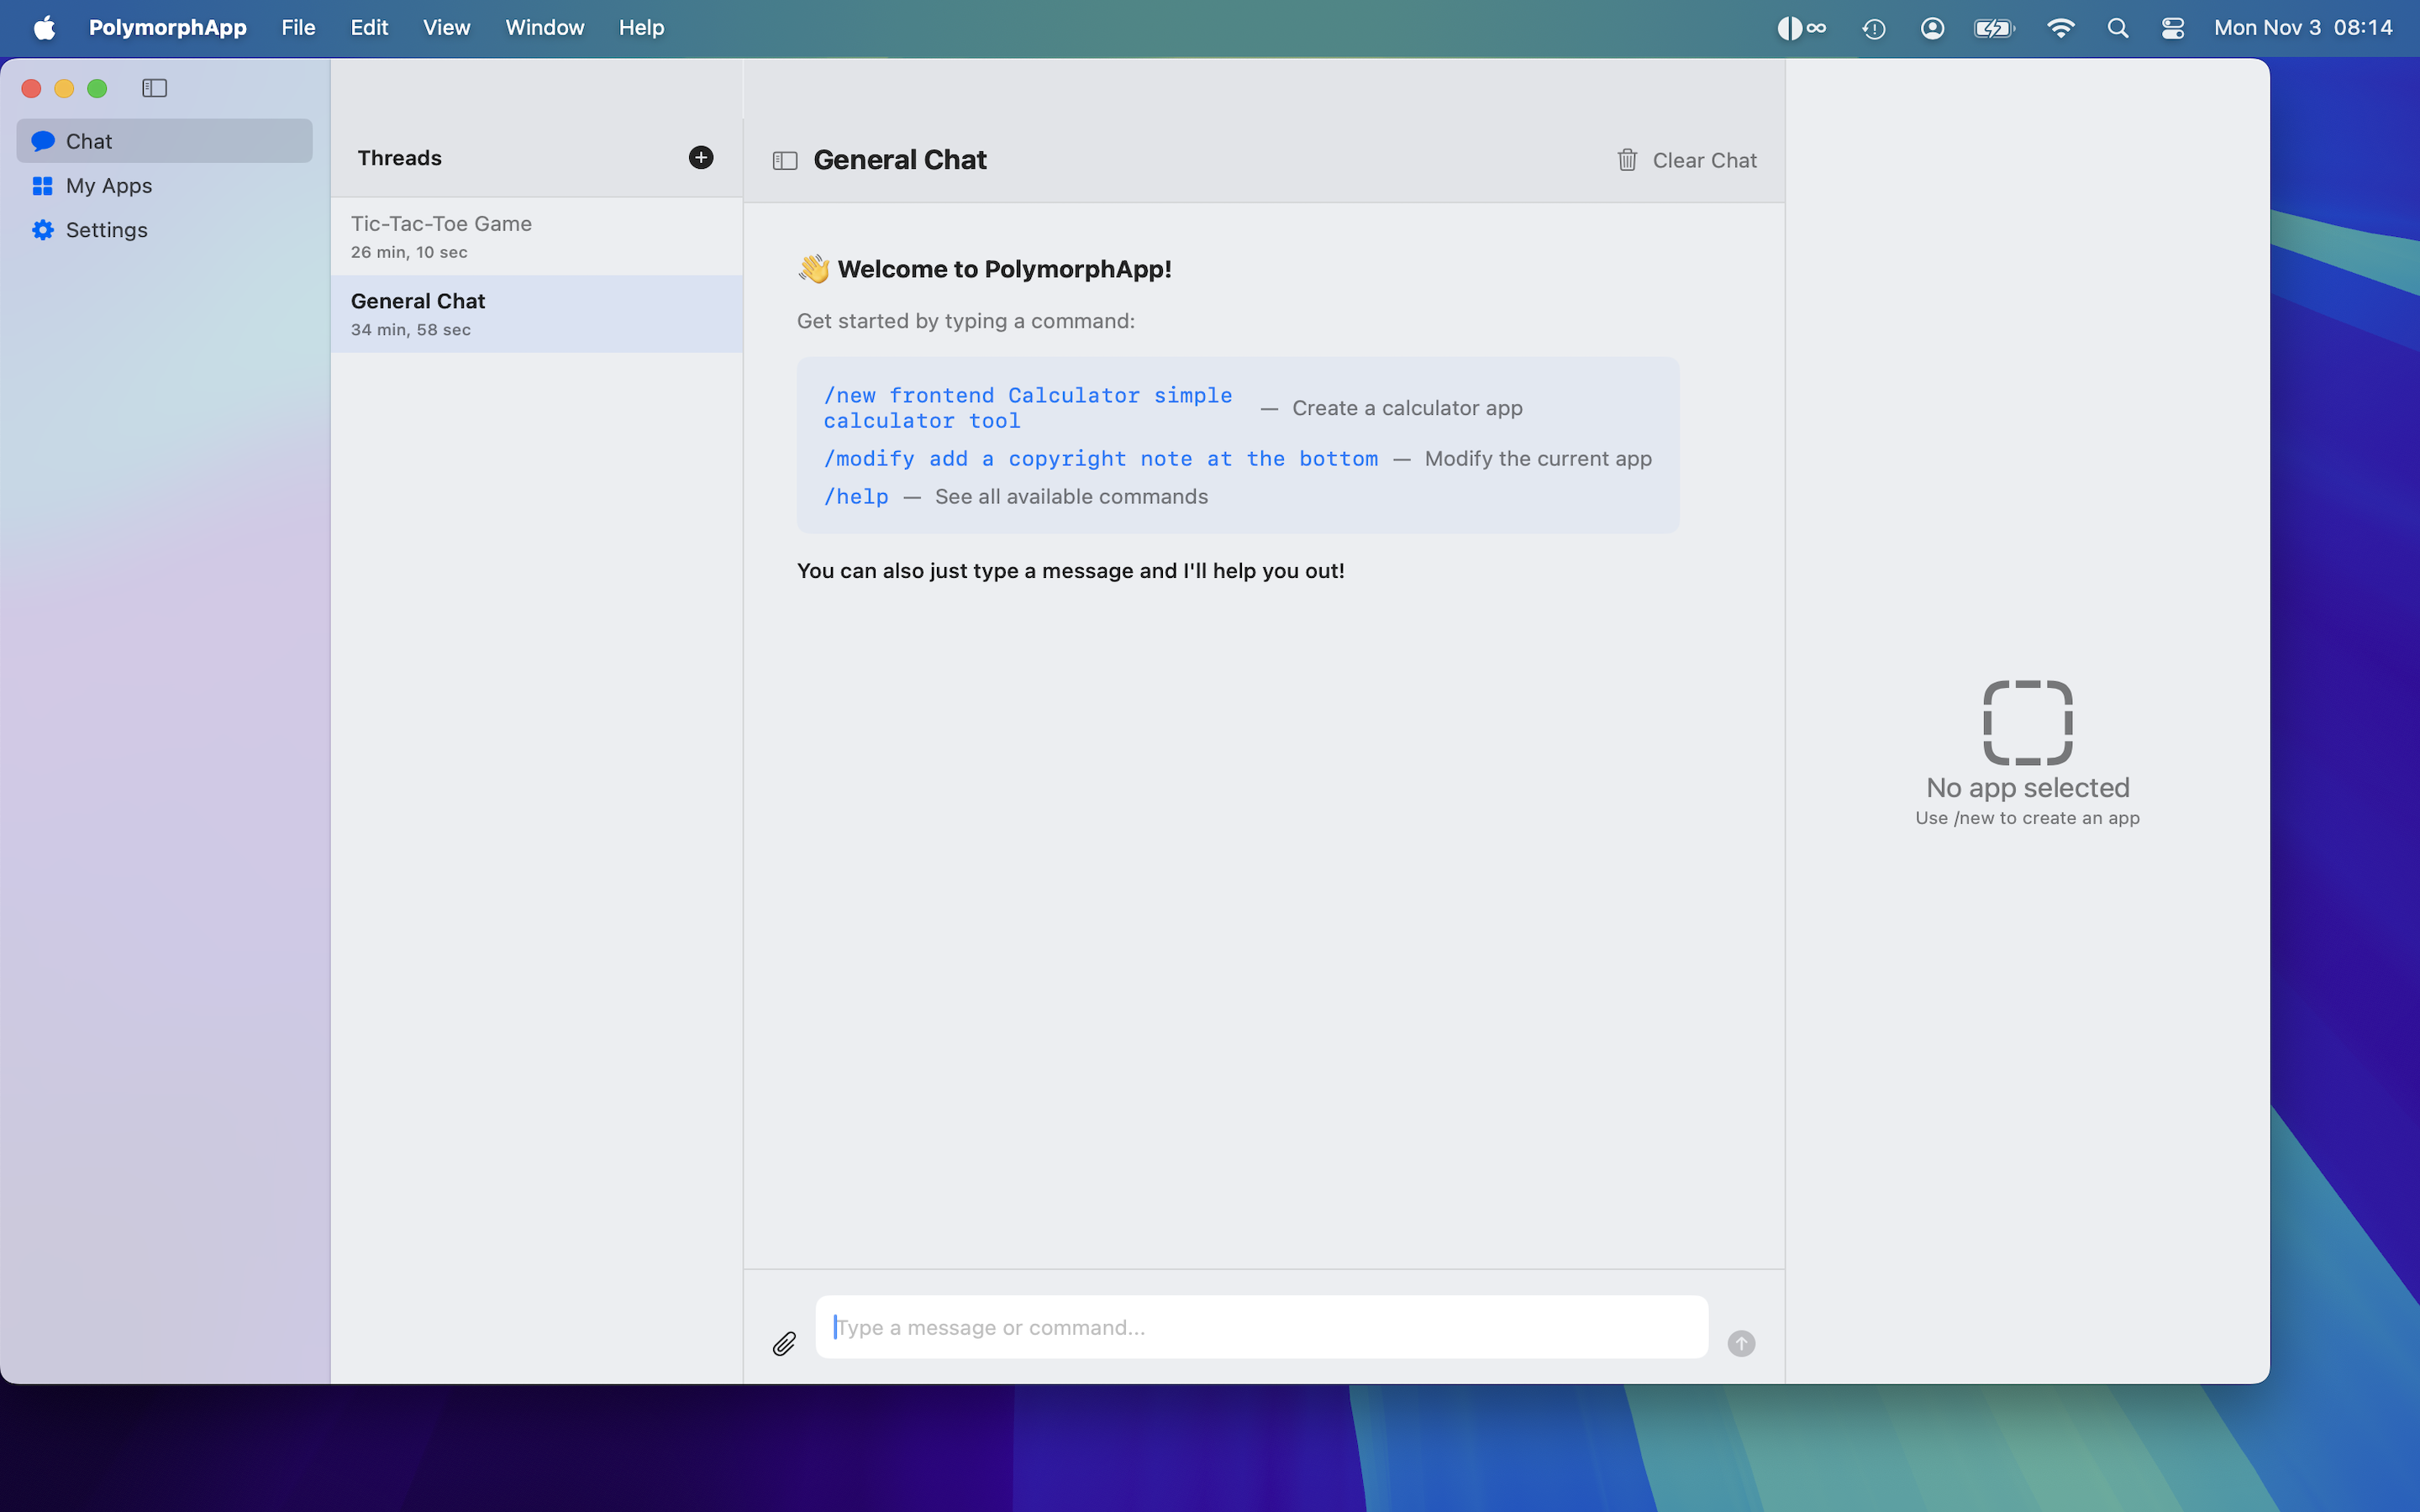Click the new thread plus icon
This screenshot has height=1512, width=2420.
[x=701, y=157]
